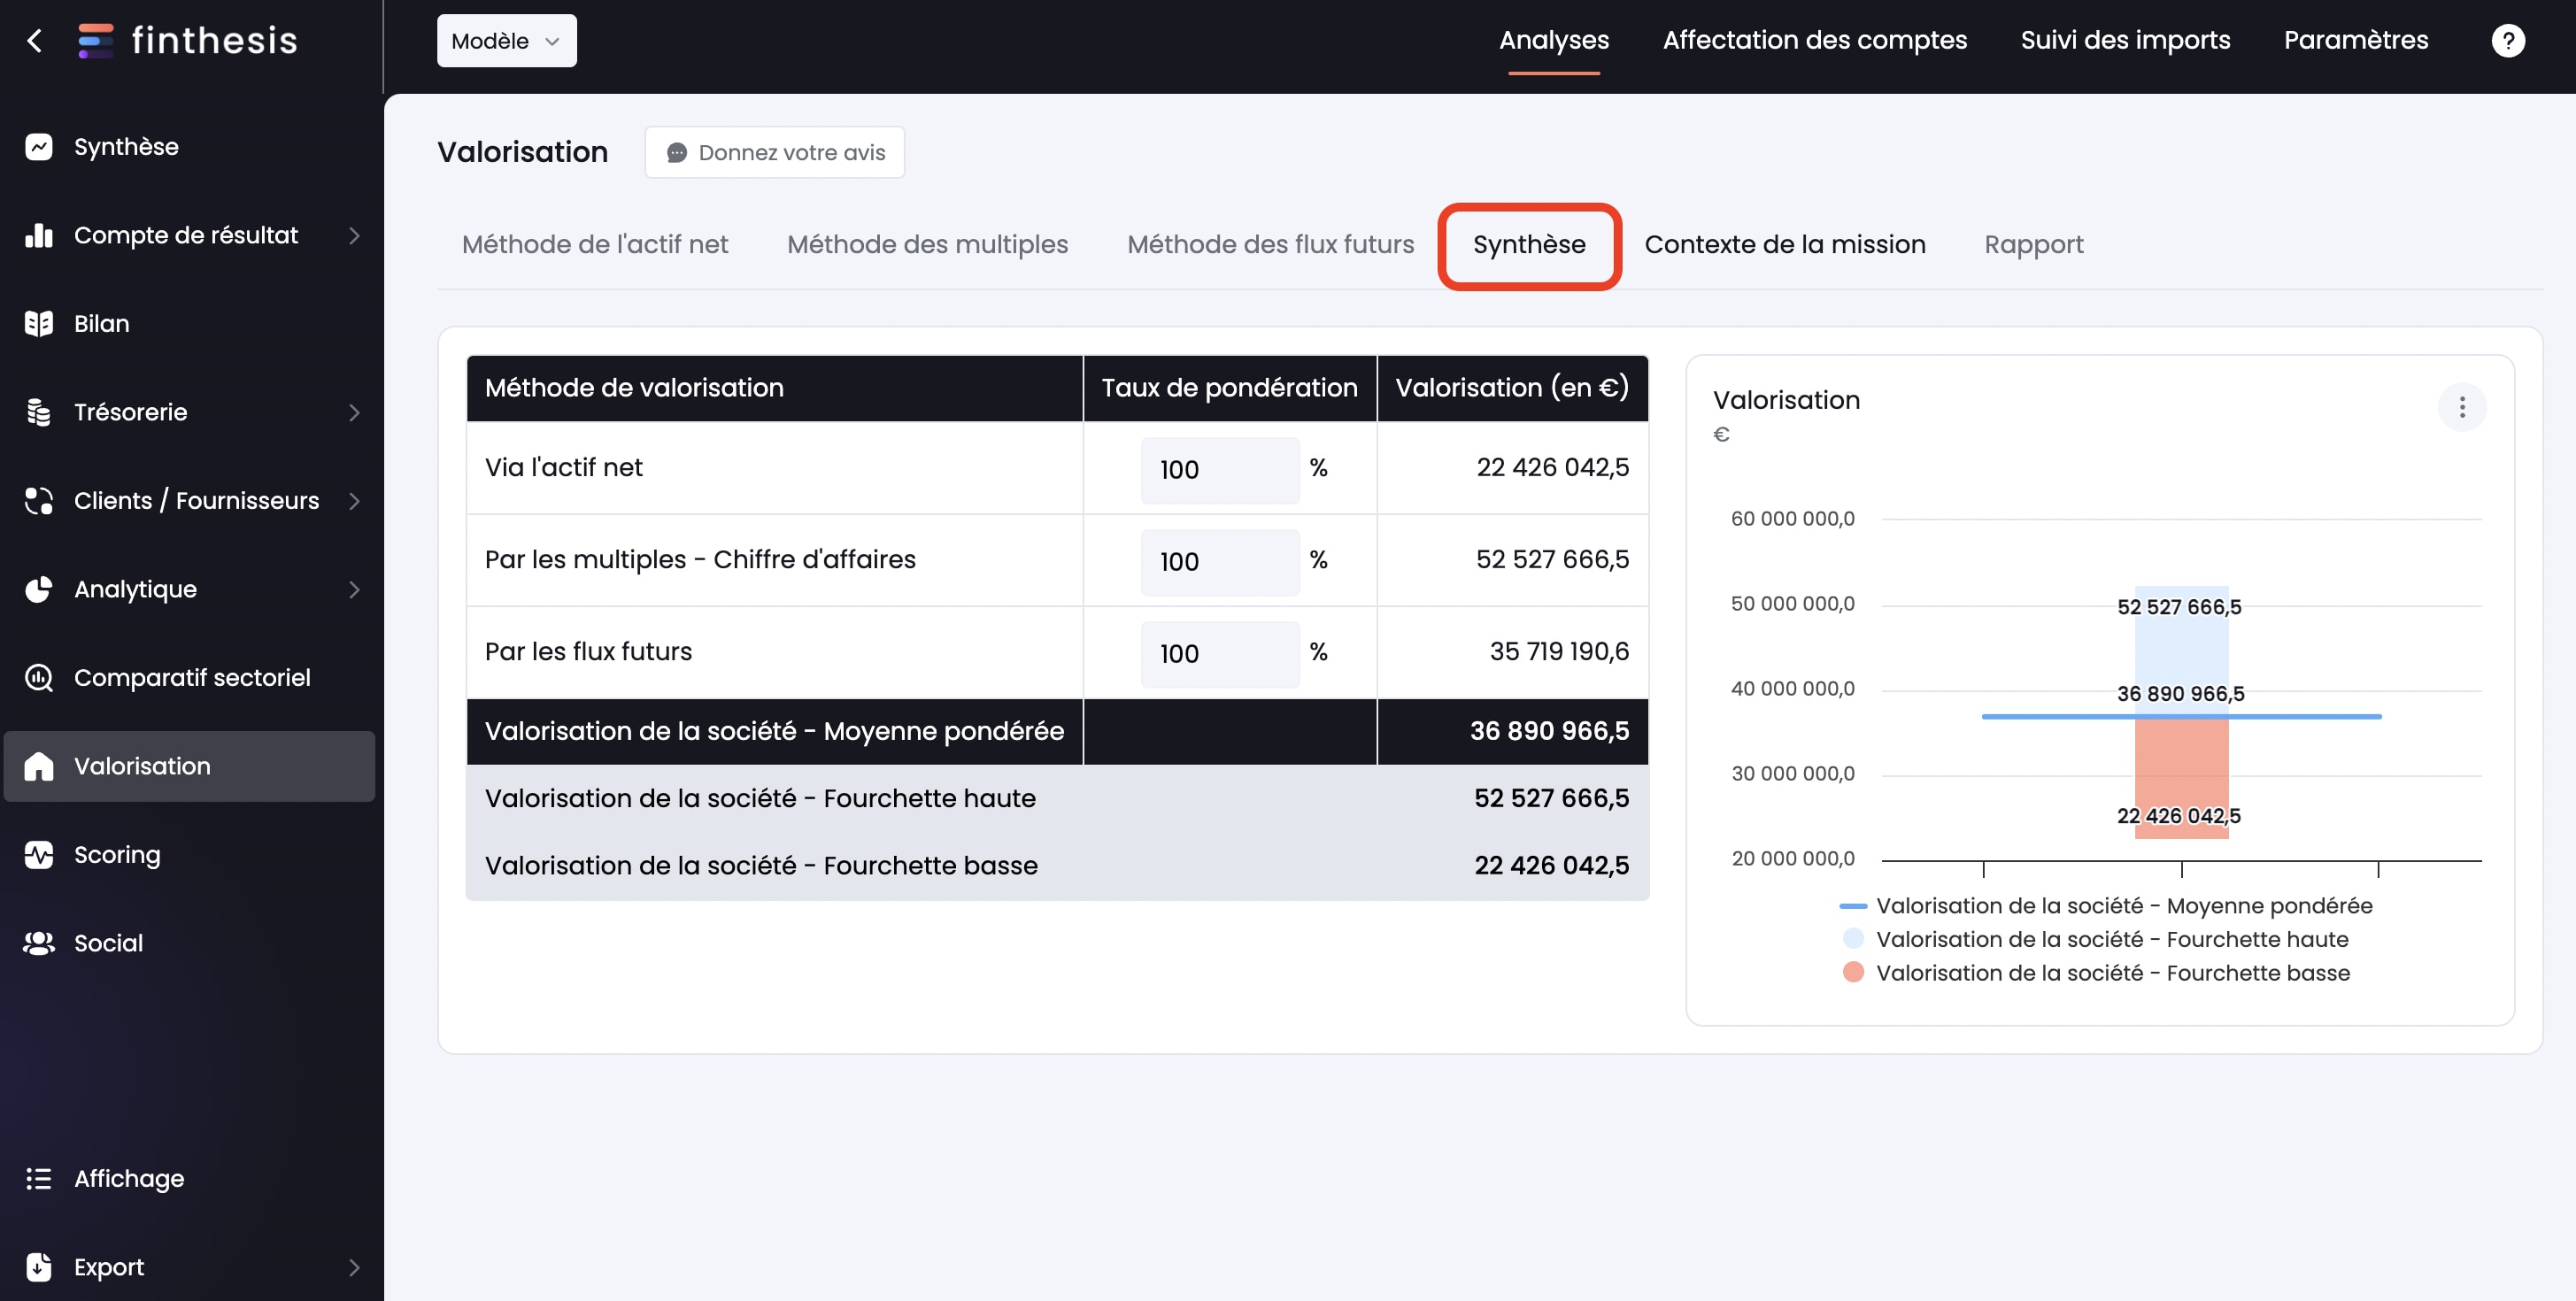Image resolution: width=2576 pixels, height=1301 pixels.
Task: Toggle Fourchette haute legend swatch
Action: pos(1853,939)
